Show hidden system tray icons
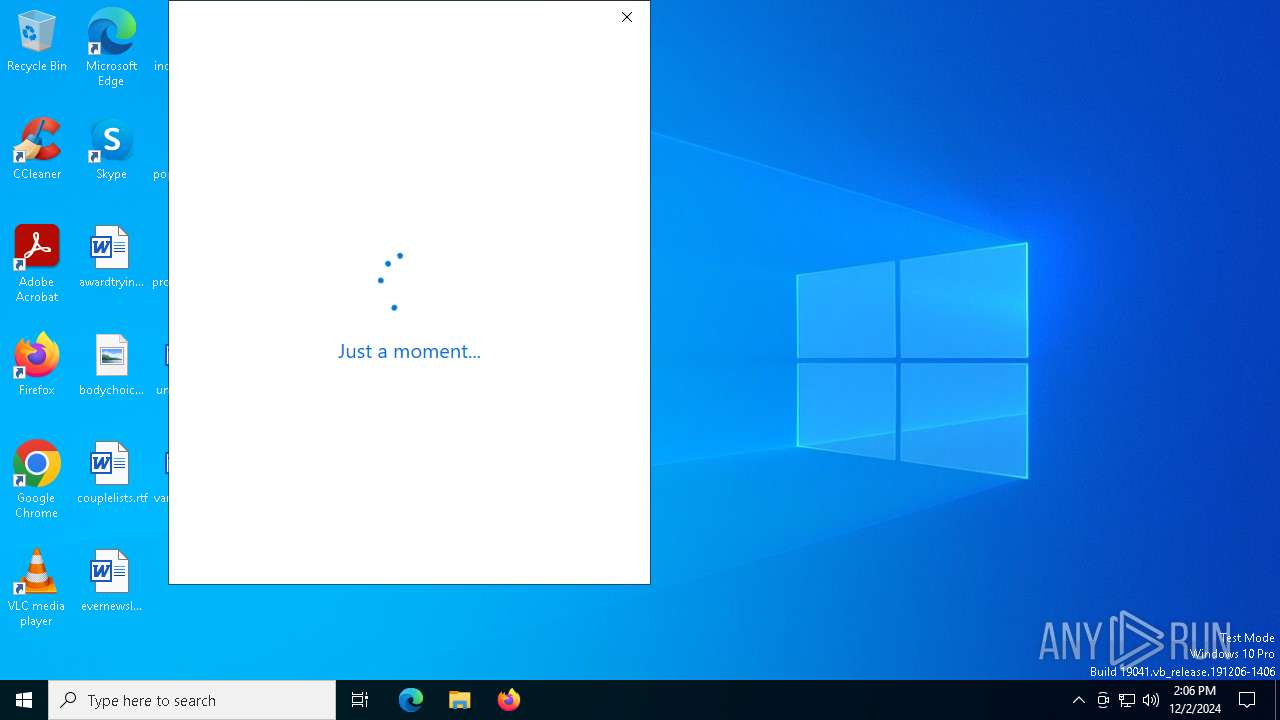 pos(1078,700)
